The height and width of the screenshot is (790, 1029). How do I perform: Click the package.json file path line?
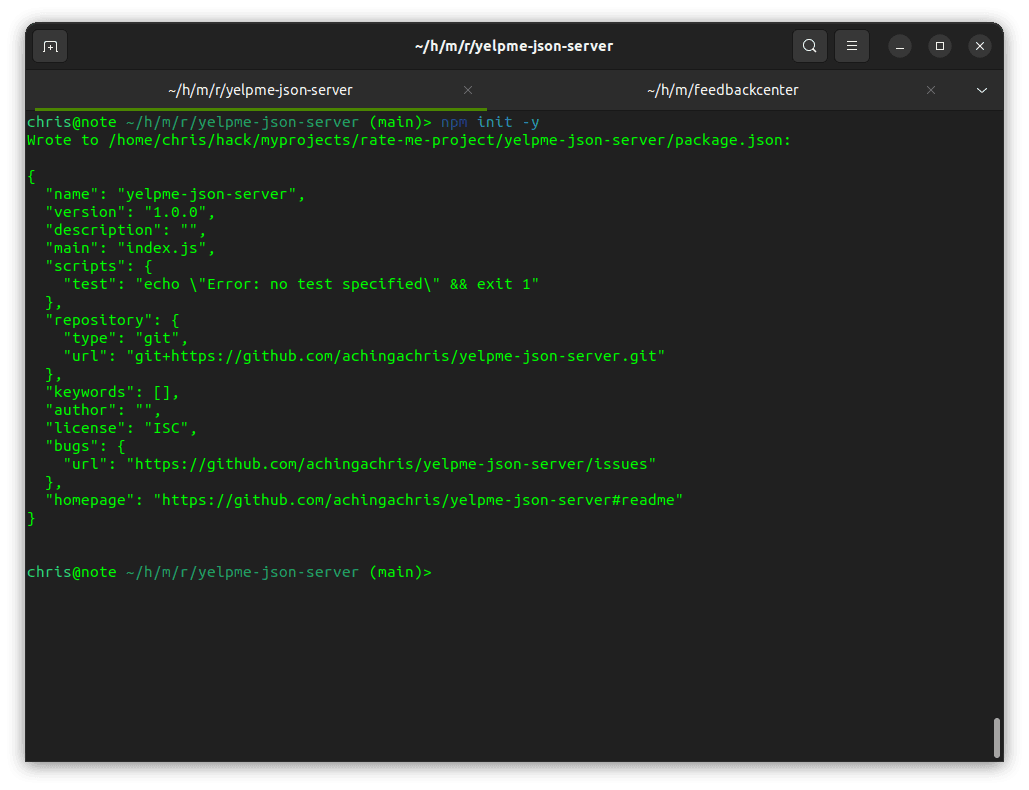coord(408,140)
